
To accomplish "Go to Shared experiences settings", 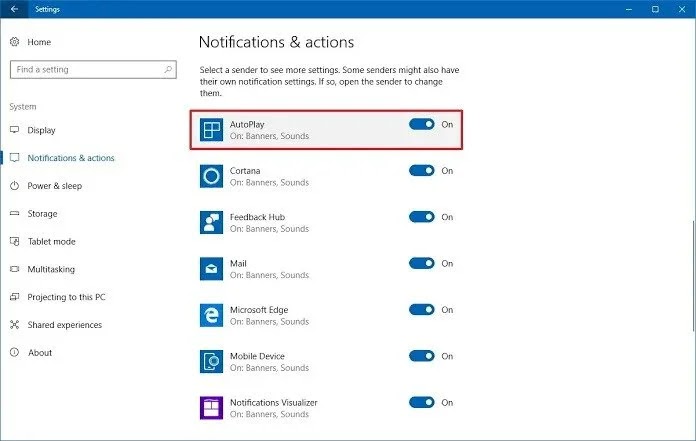I will click(64, 325).
